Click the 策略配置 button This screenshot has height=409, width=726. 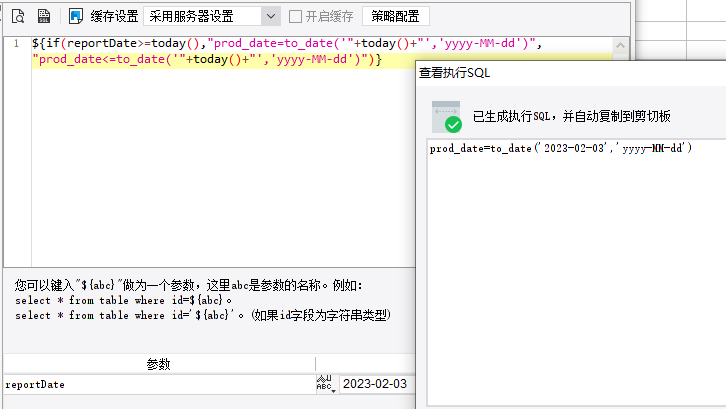coord(395,17)
